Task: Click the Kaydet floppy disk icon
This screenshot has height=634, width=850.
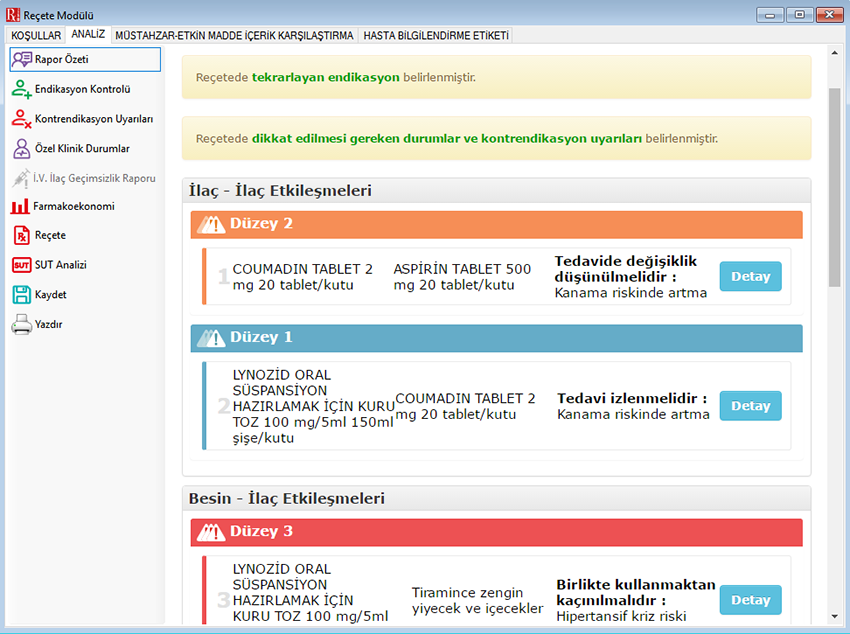Action: coord(21,295)
